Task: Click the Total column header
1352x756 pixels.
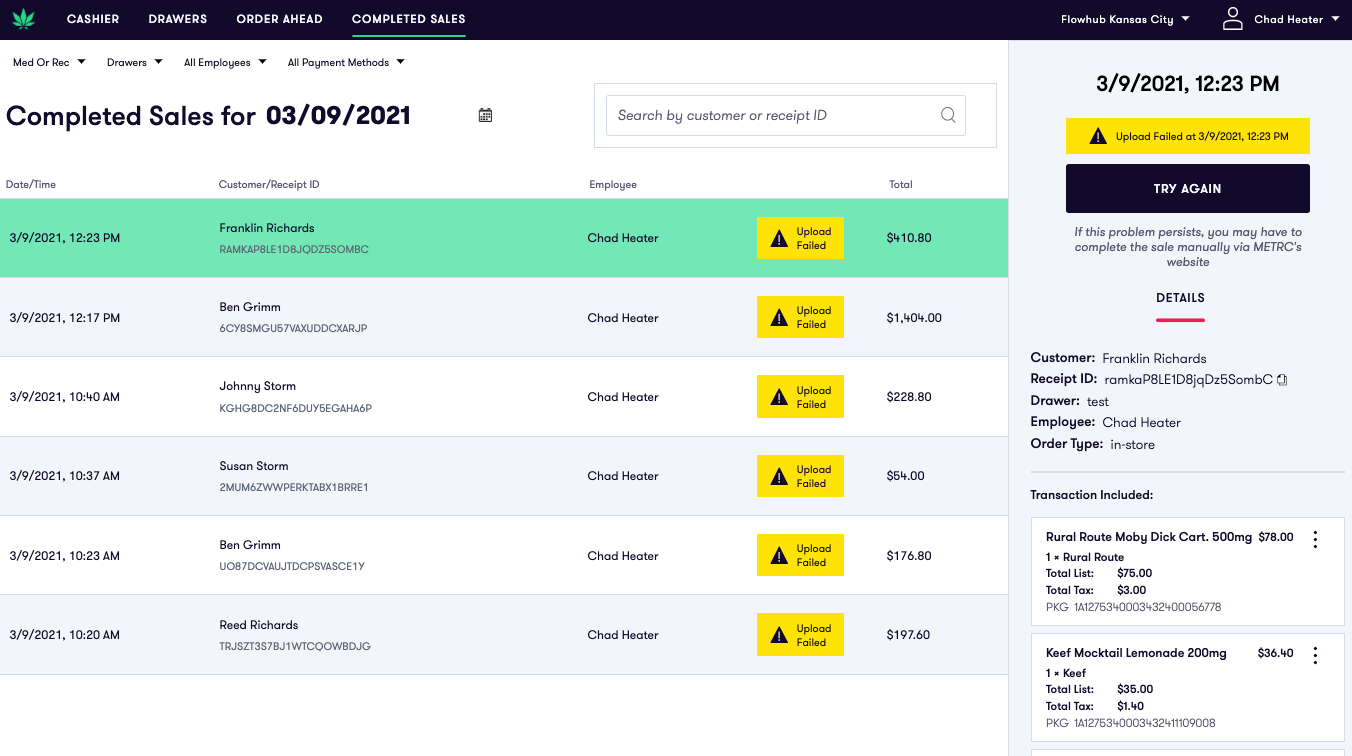Action: tap(901, 184)
